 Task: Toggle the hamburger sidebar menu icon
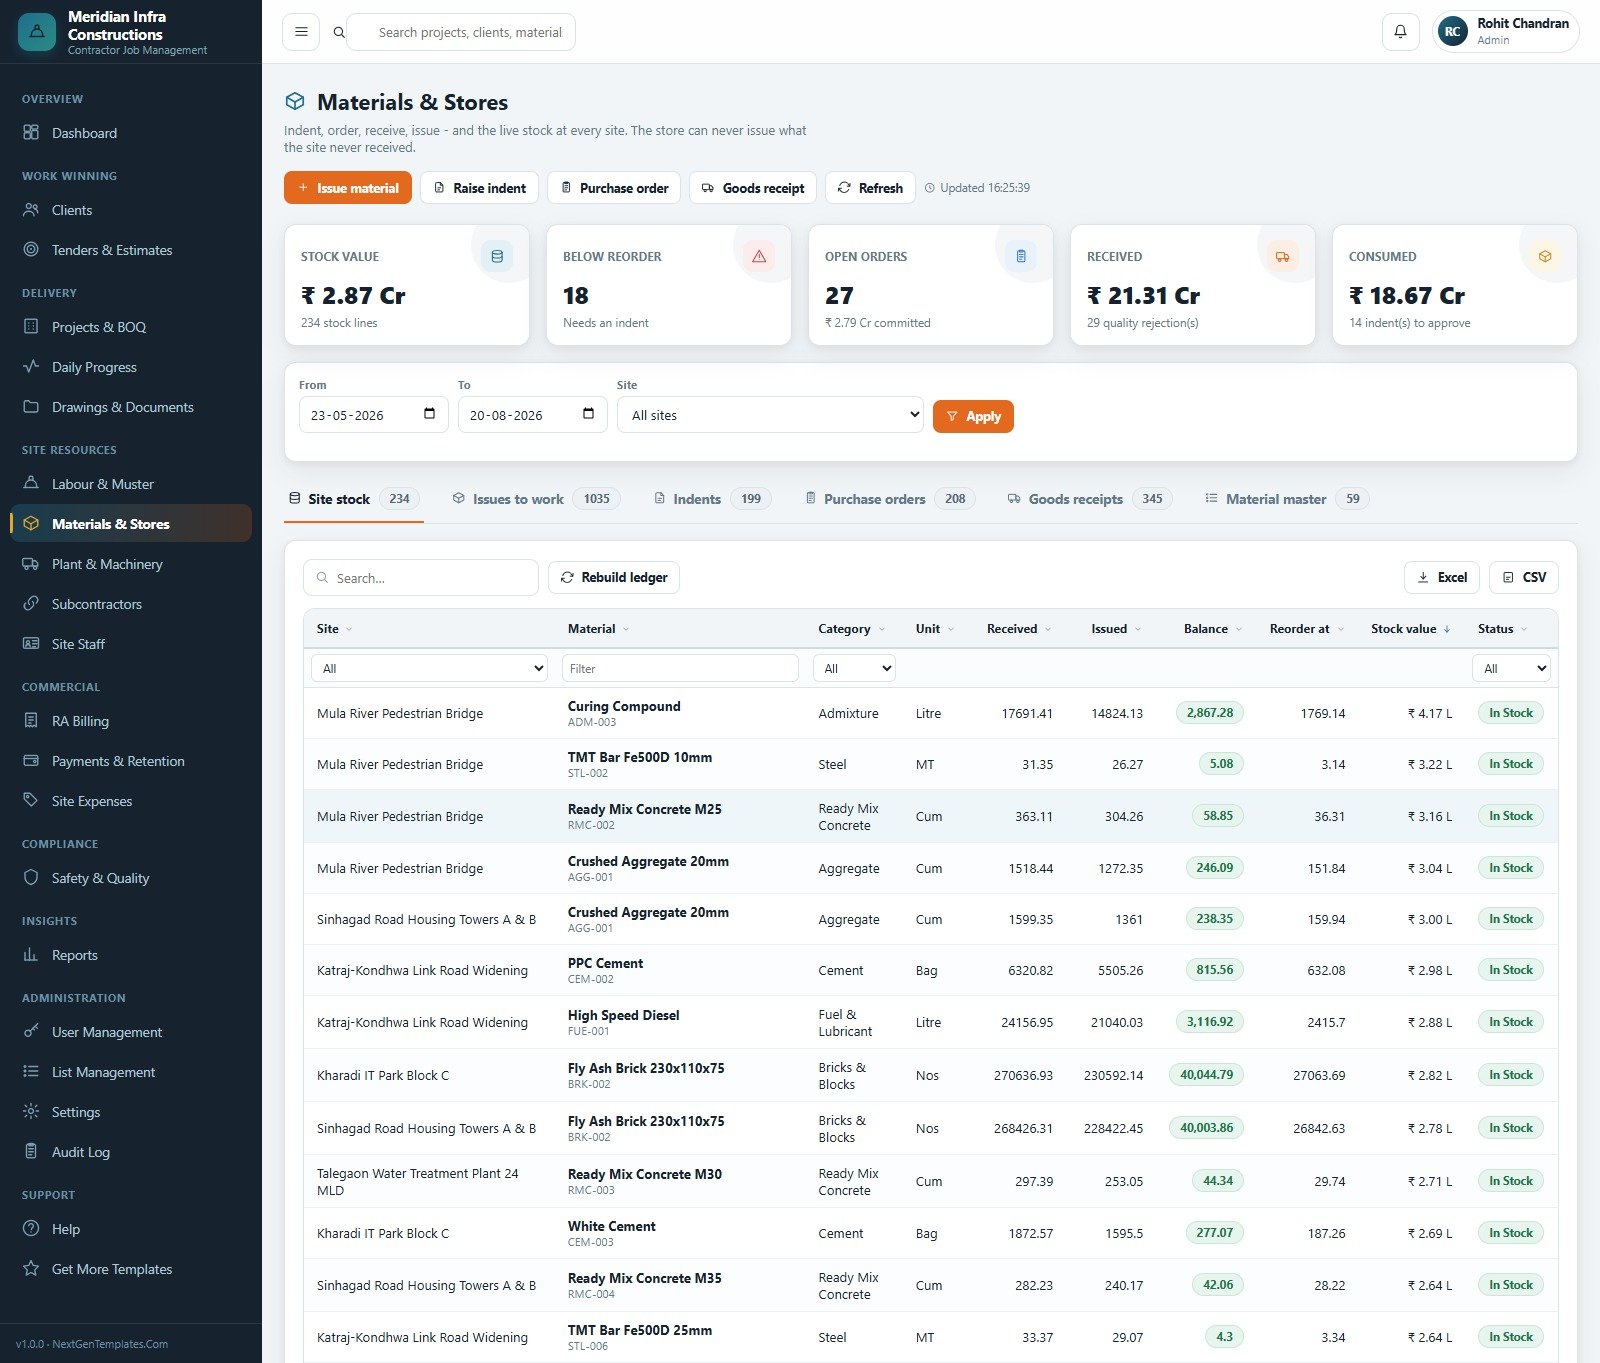(301, 32)
